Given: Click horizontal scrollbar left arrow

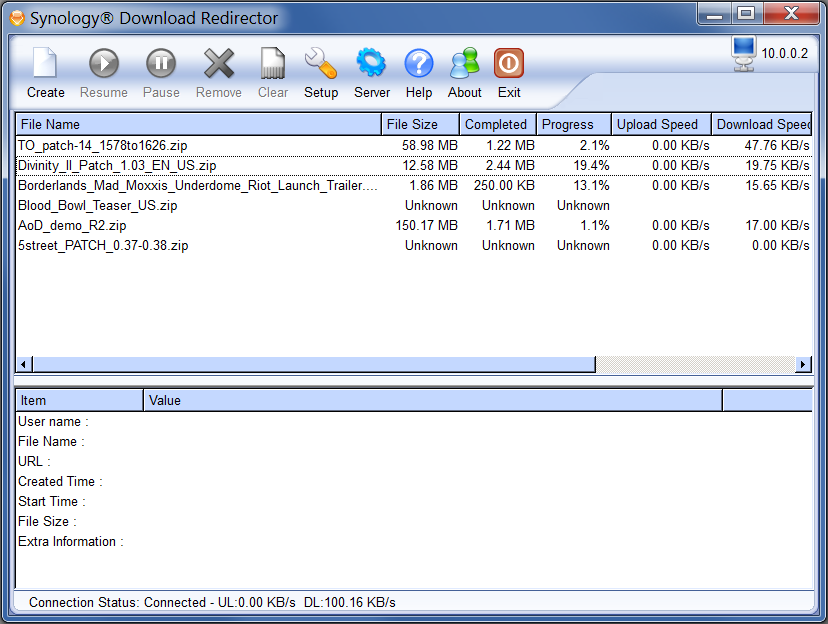Looking at the screenshot, I should pyautogui.click(x=24, y=364).
